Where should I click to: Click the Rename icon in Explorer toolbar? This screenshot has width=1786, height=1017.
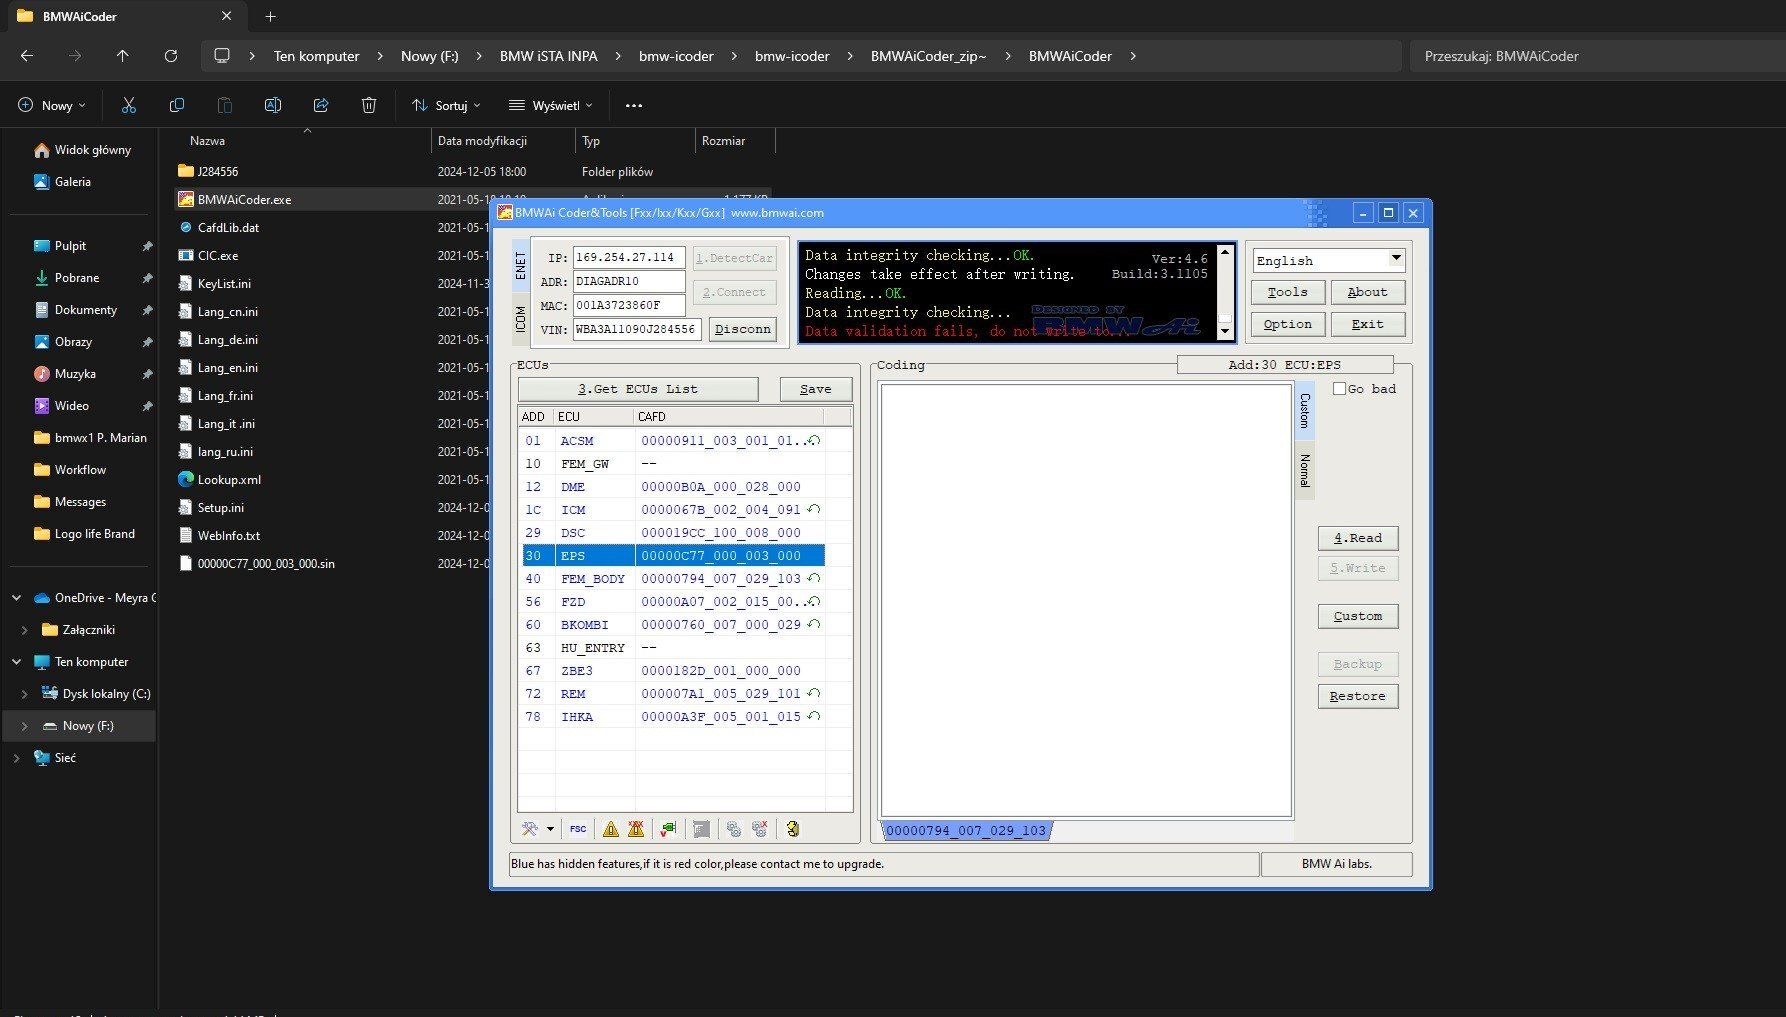273,105
